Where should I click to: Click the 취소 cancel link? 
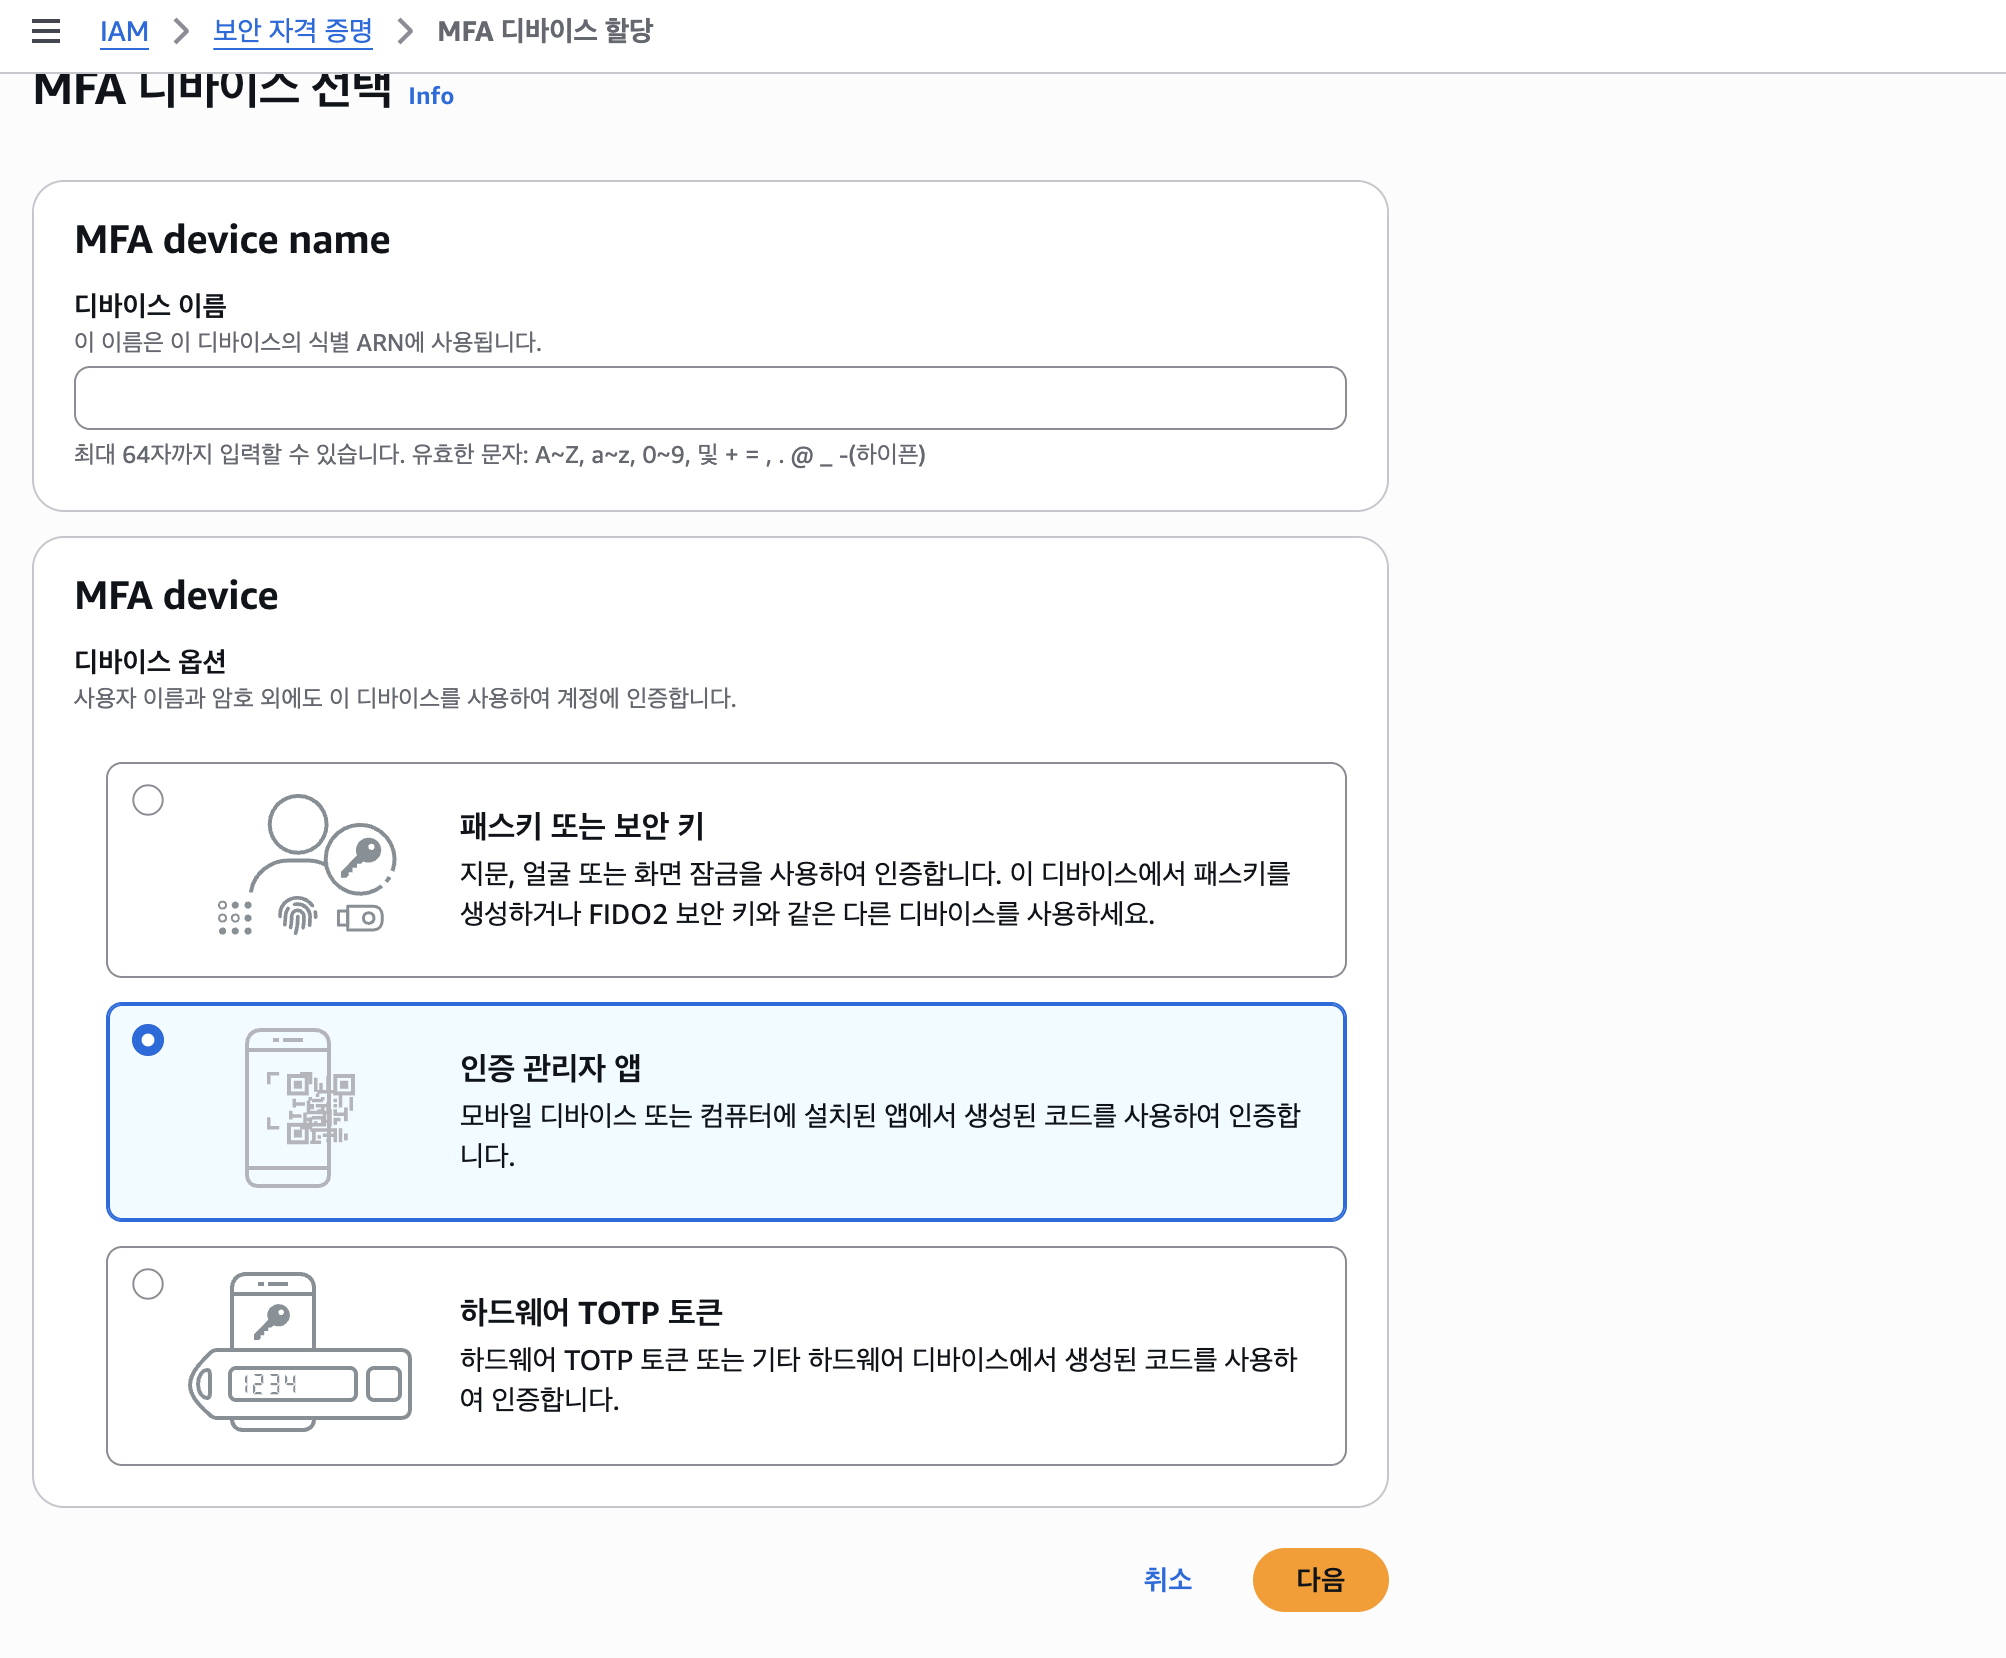[1167, 1579]
